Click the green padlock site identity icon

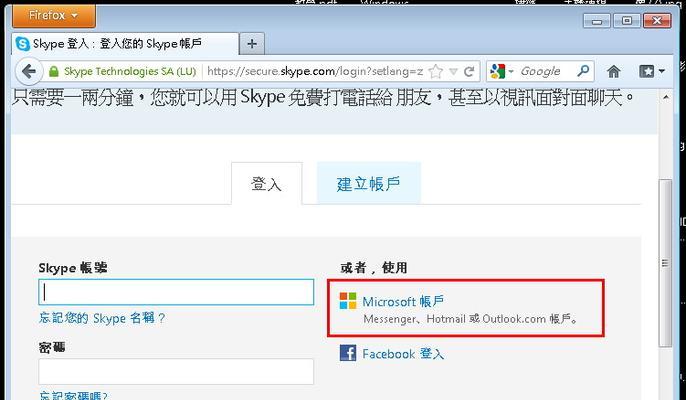[x=54, y=71]
